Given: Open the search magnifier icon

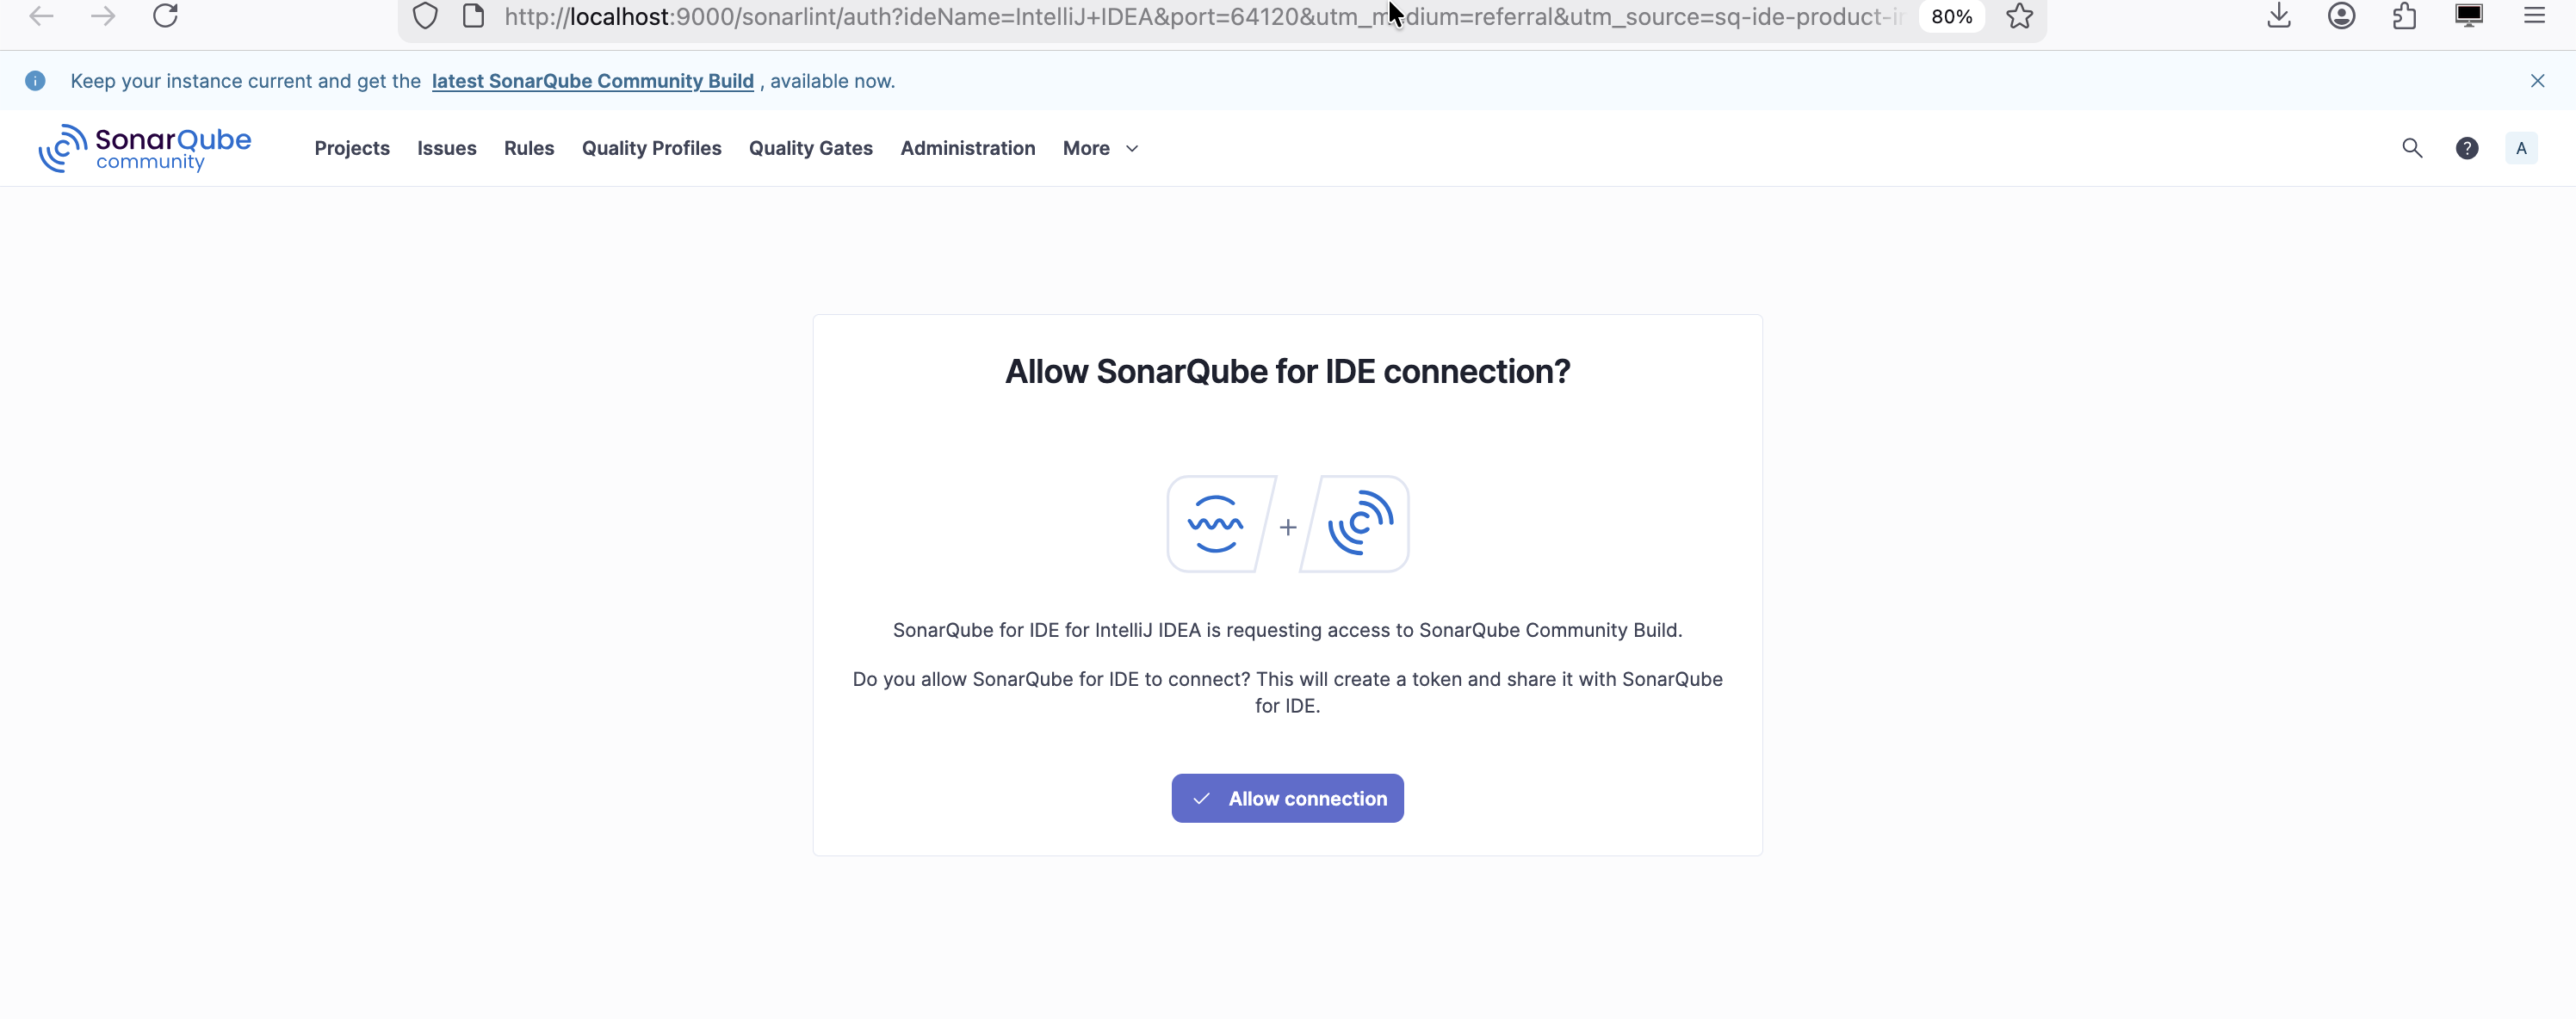Looking at the screenshot, I should pos(2412,148).
